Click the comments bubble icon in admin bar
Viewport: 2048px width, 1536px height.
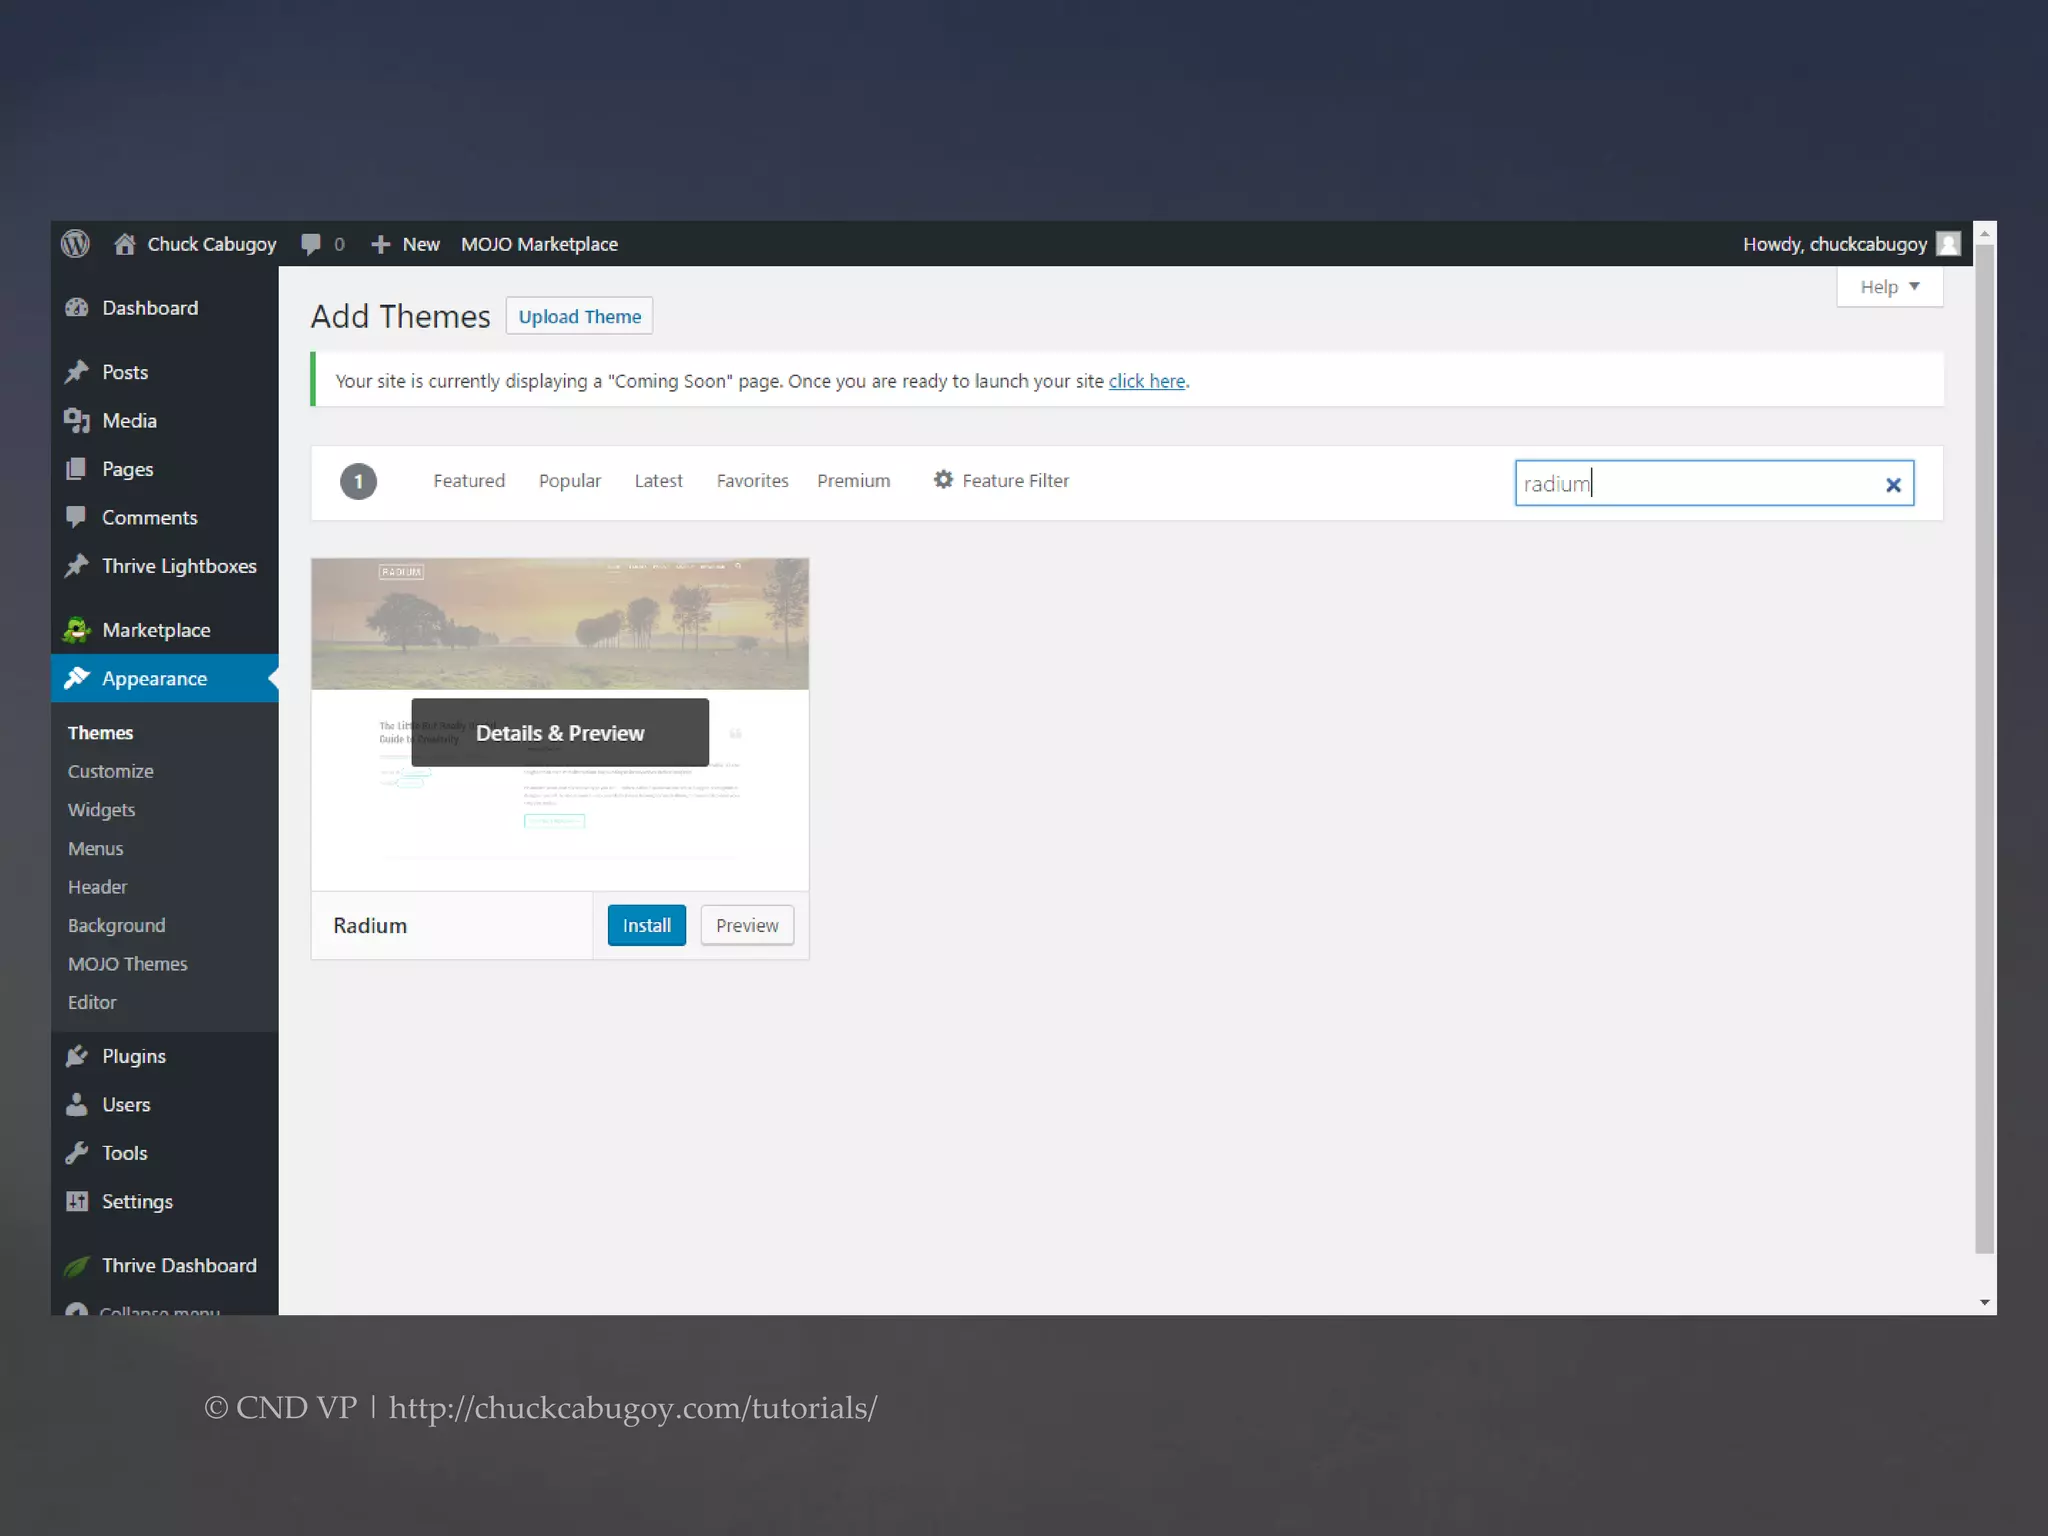point(311,244)
